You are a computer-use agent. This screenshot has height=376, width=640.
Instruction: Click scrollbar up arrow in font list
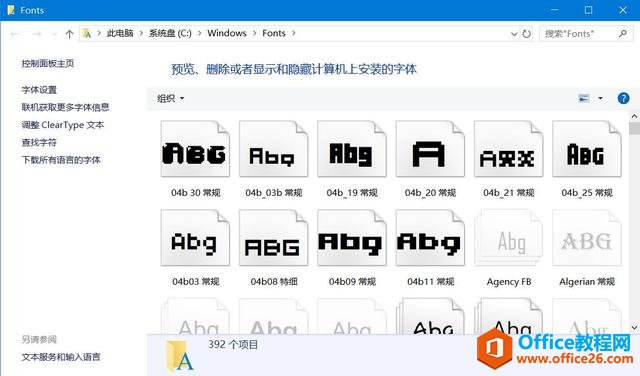(x=634, y=117)
